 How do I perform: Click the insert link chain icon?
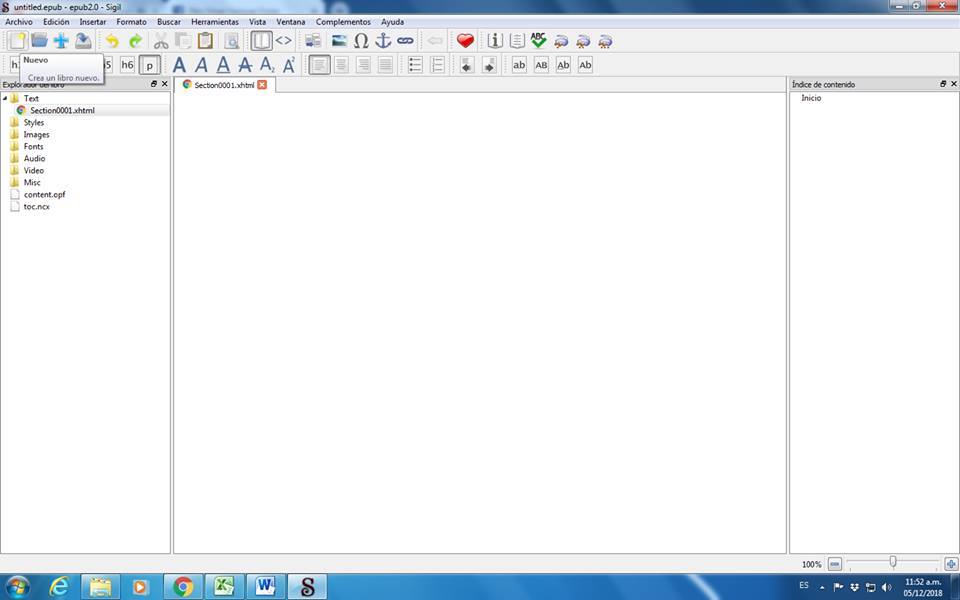[405, 41]
